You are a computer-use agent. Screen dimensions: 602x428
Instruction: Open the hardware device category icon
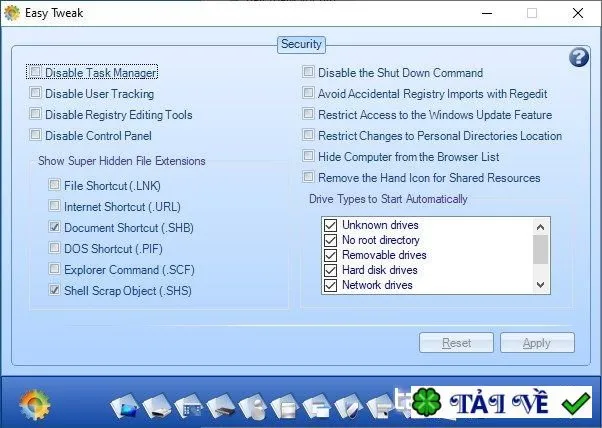click(x=222, y=406)
